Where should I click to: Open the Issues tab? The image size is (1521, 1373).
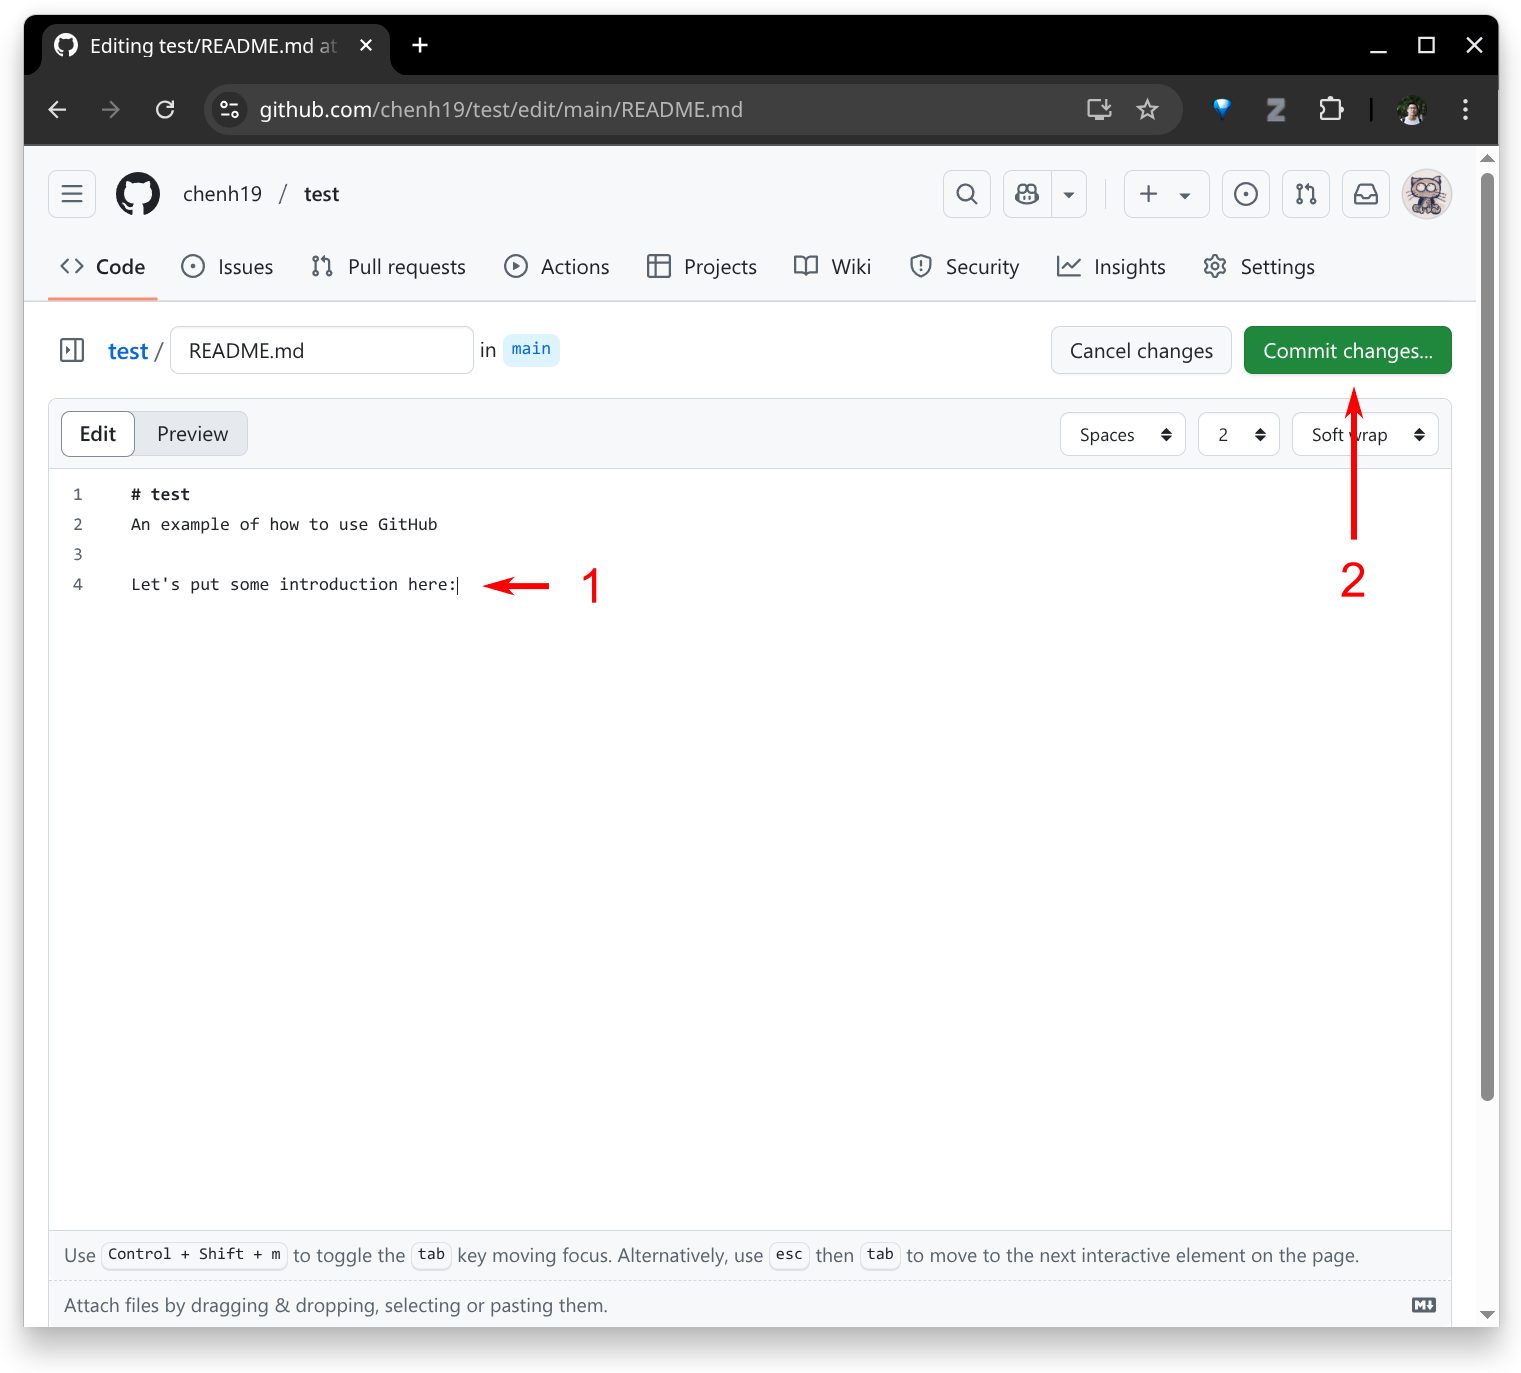227,267
